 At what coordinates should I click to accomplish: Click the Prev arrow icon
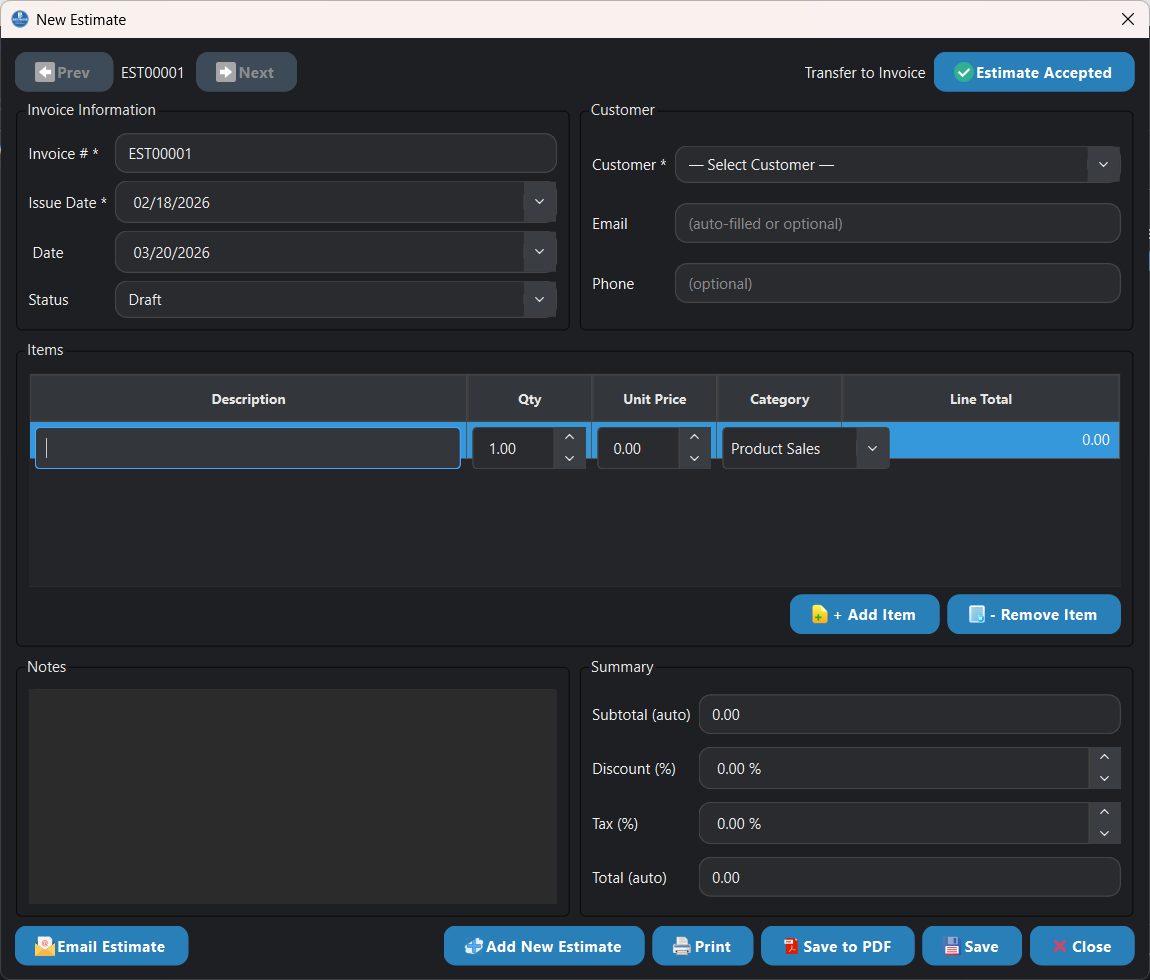pos(44,71)
